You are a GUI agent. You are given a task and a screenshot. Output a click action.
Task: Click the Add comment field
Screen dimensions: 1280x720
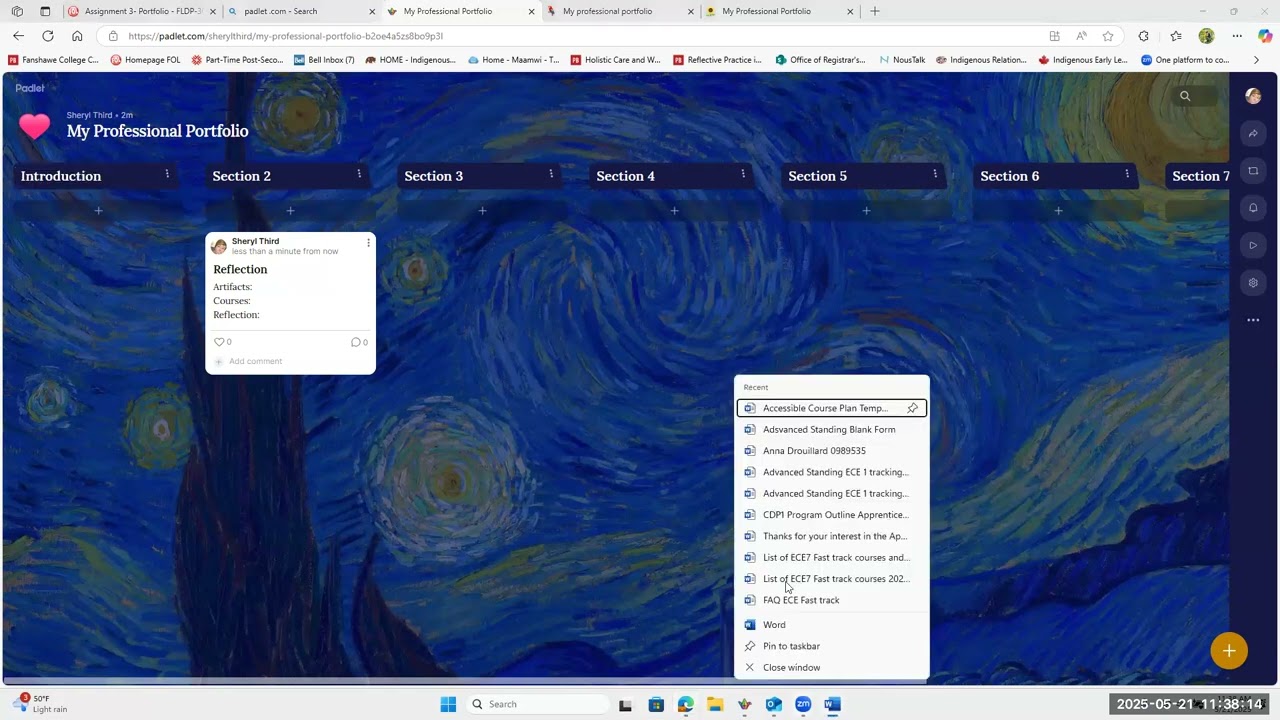255,361
